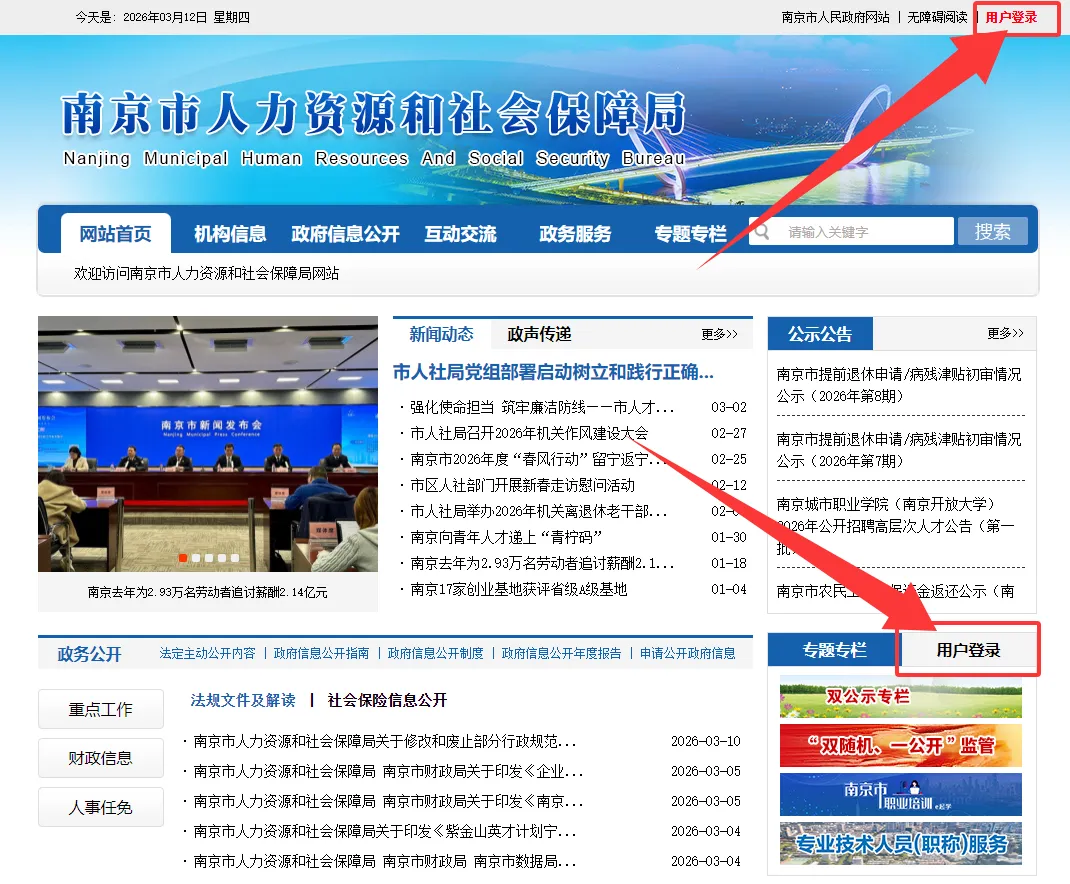Open news 市区人社部门开展新春走访慰问活动

pos(522,485)
